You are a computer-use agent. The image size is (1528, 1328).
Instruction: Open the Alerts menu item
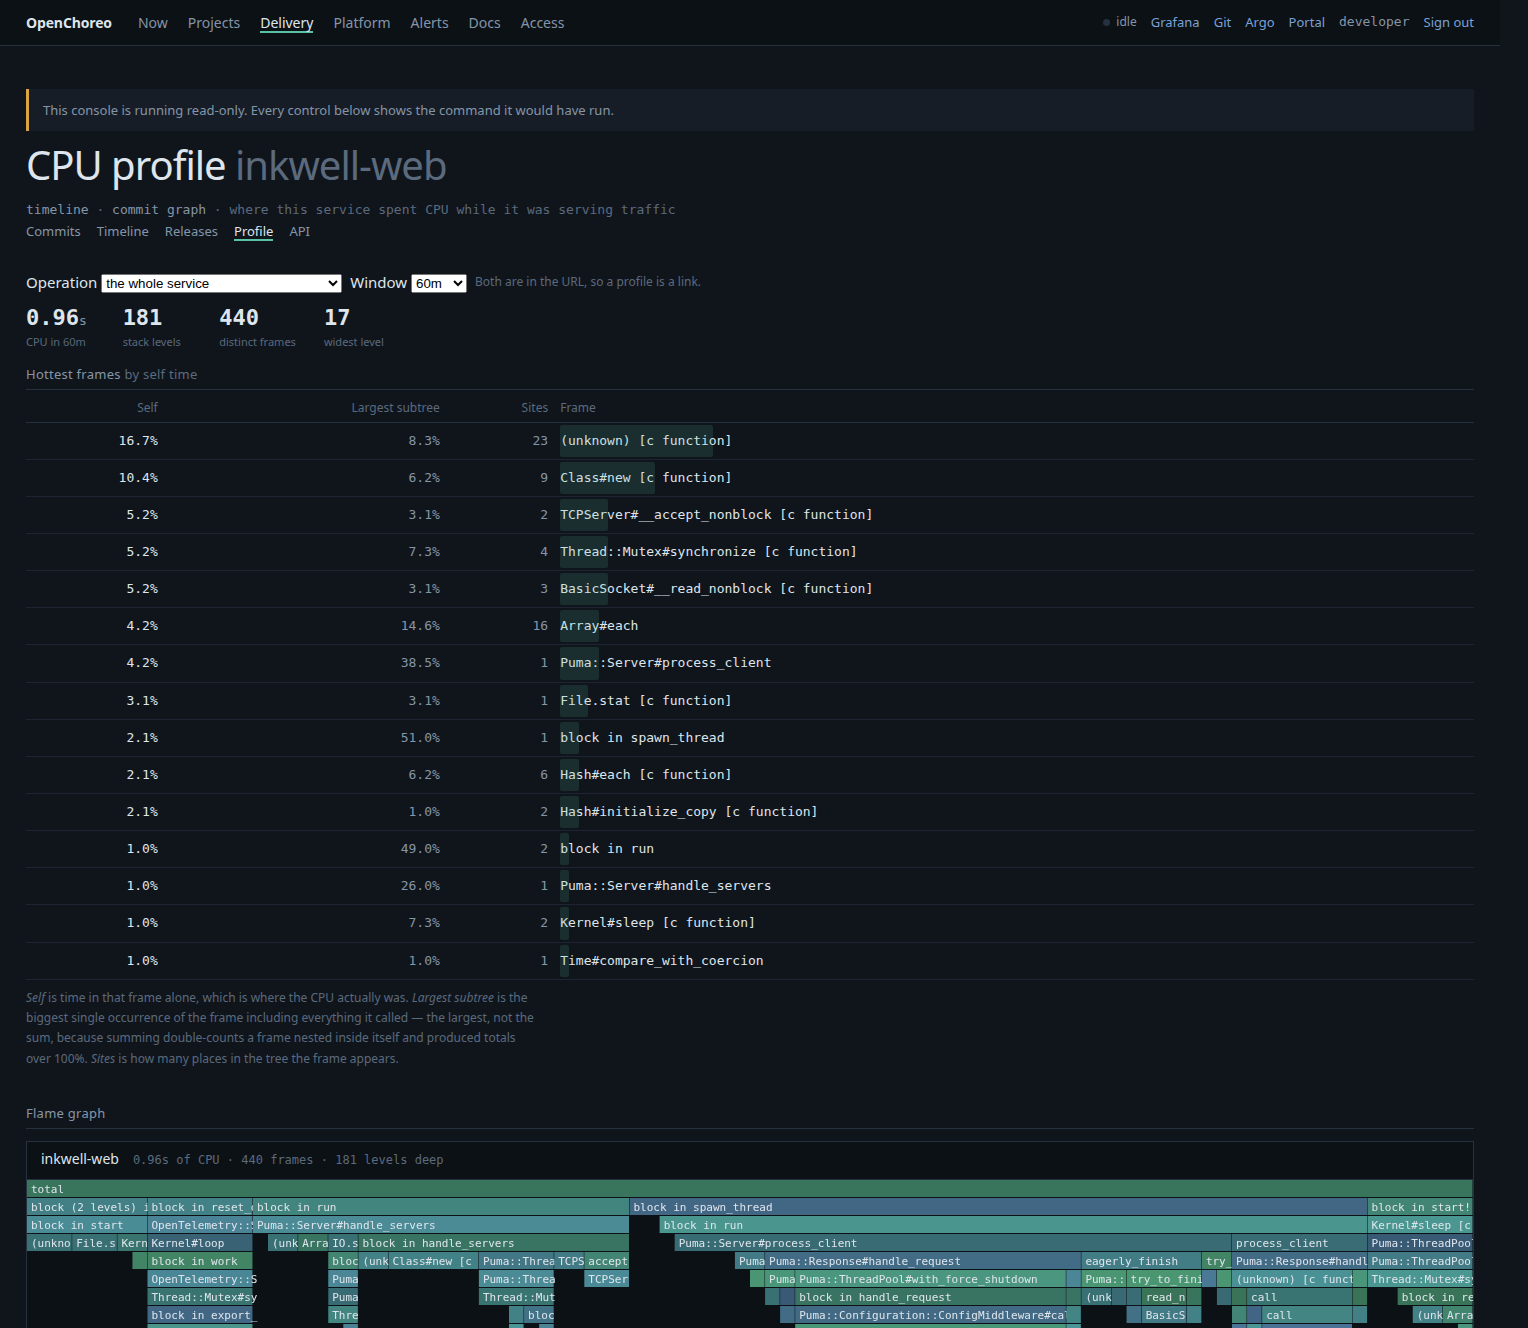point(429,23)
